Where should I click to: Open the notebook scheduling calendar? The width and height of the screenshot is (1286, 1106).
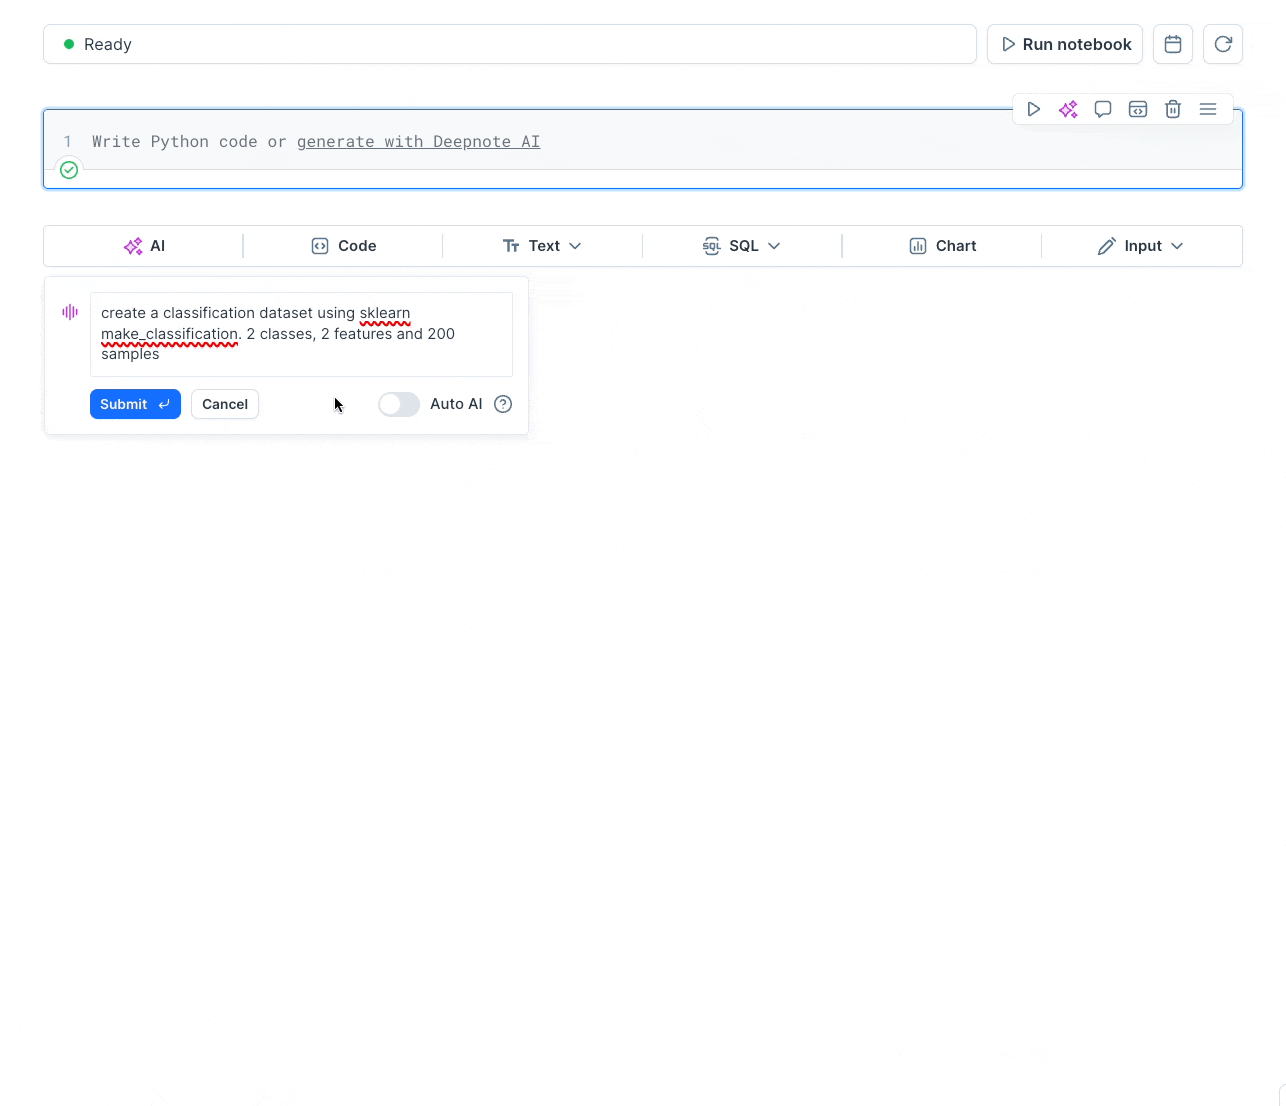1172,44
